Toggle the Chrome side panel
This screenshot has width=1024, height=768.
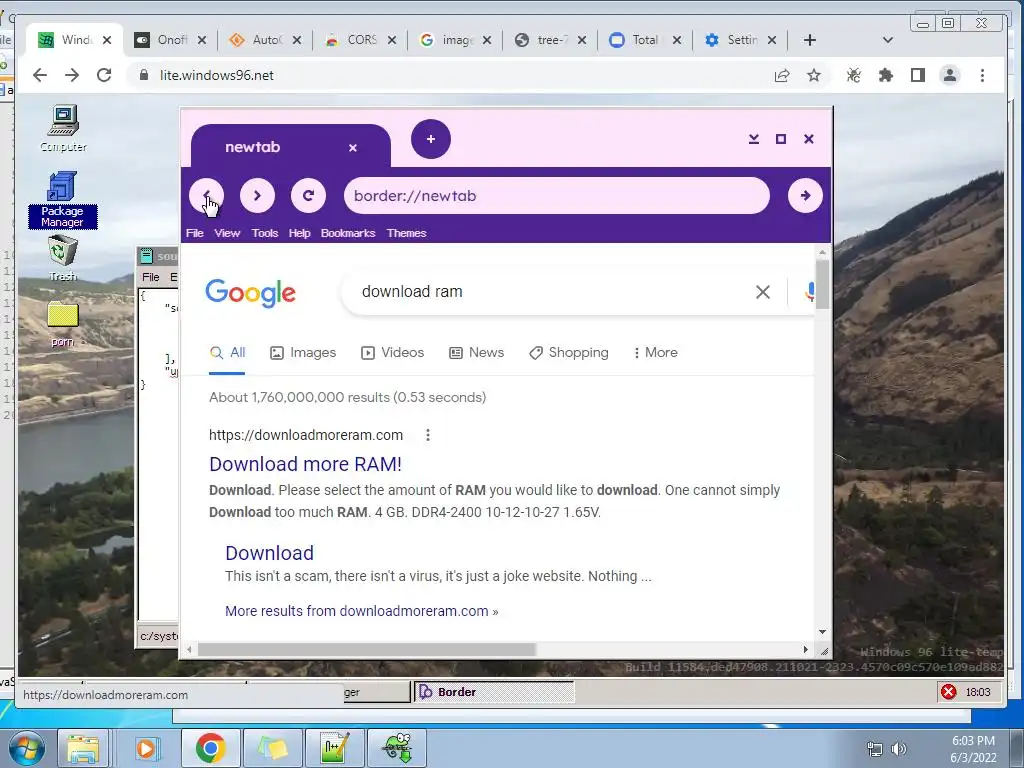click(x=918, y=75)
